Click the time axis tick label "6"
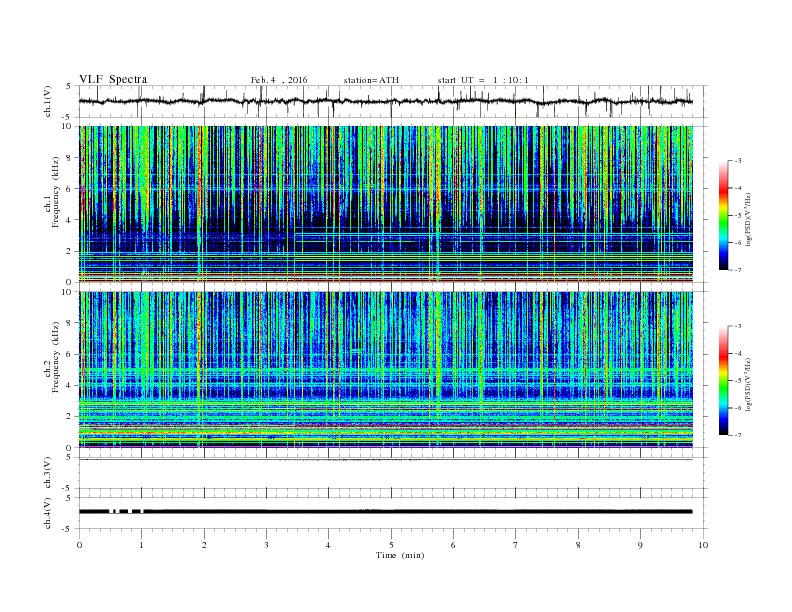Screen dimensions: 792x612 coord(453,545)
